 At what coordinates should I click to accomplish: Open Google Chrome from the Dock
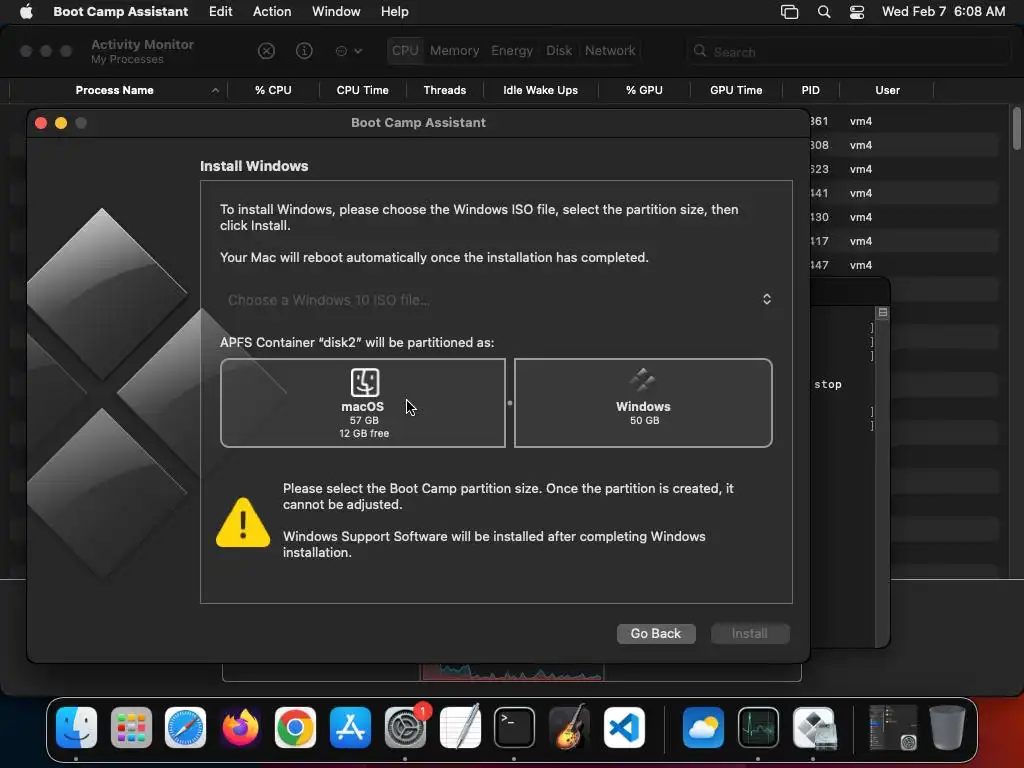[295, 727]
